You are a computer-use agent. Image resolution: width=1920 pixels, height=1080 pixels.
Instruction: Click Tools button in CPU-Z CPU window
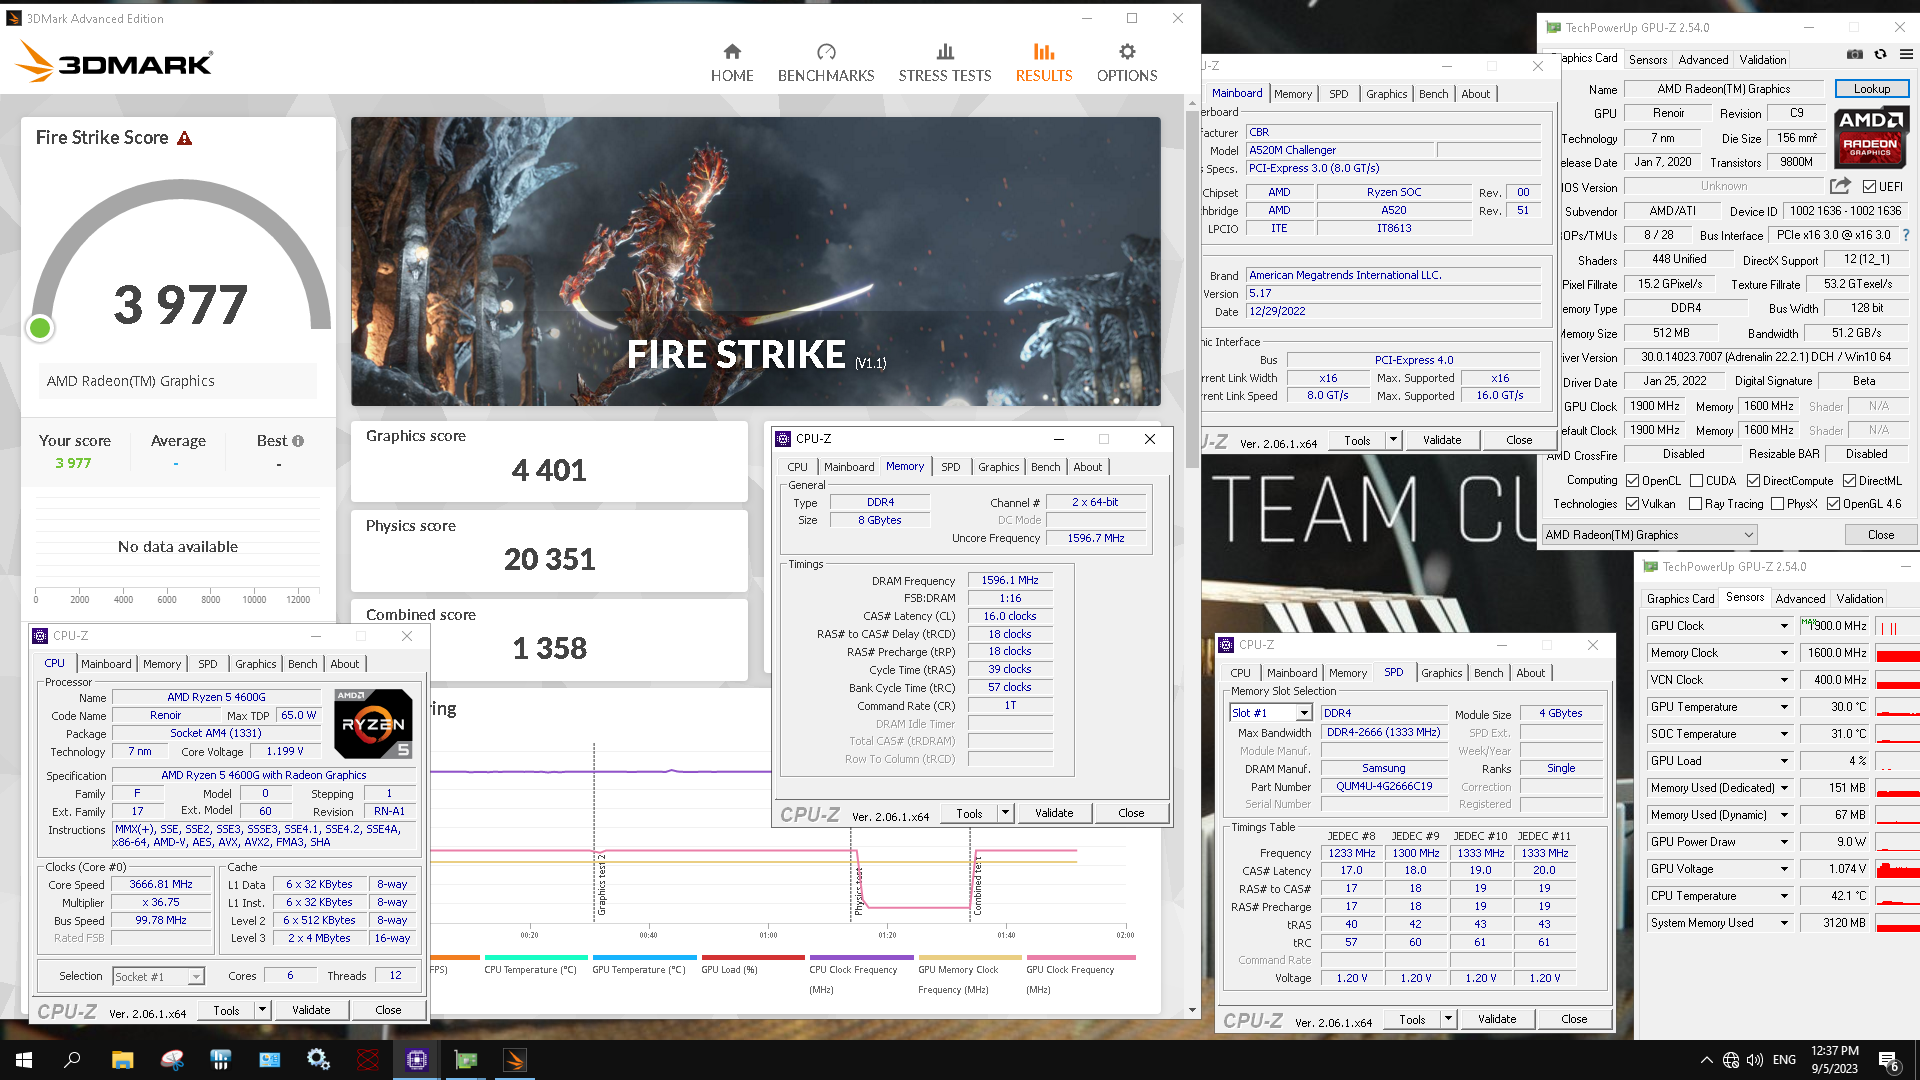(x=226, y=1010)
